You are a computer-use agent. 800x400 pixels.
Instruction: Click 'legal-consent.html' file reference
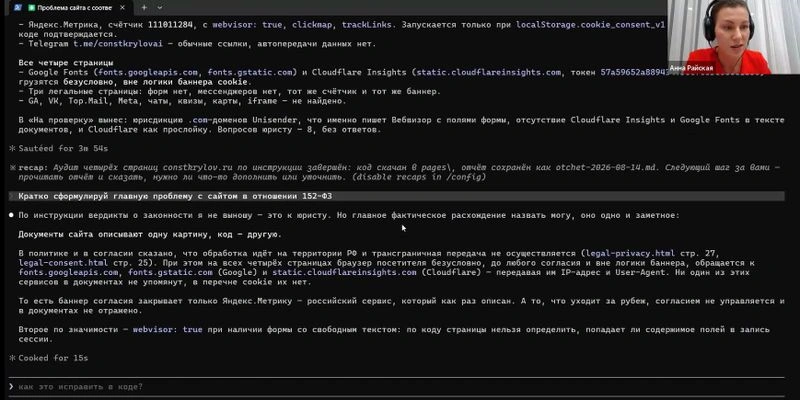click(63, 263)
